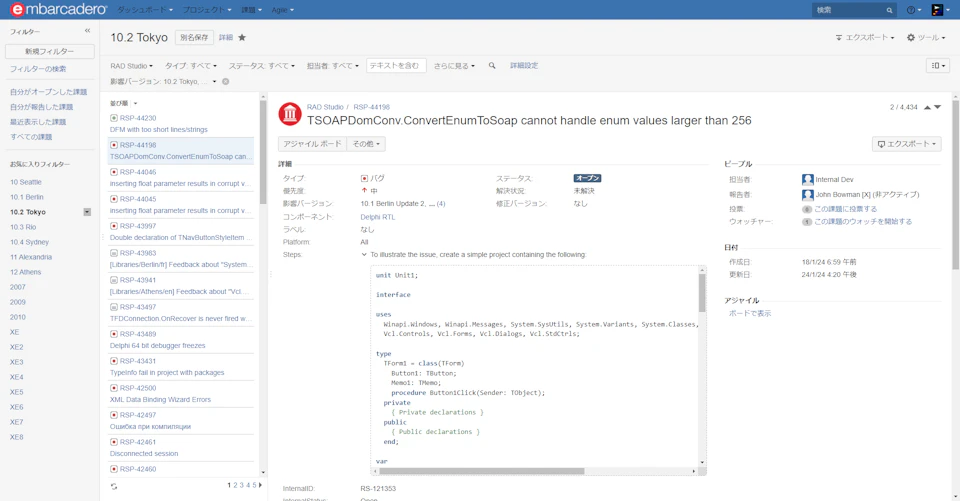Open the プロジェクト menu
960x501 pixels.
tap(207, 10)
